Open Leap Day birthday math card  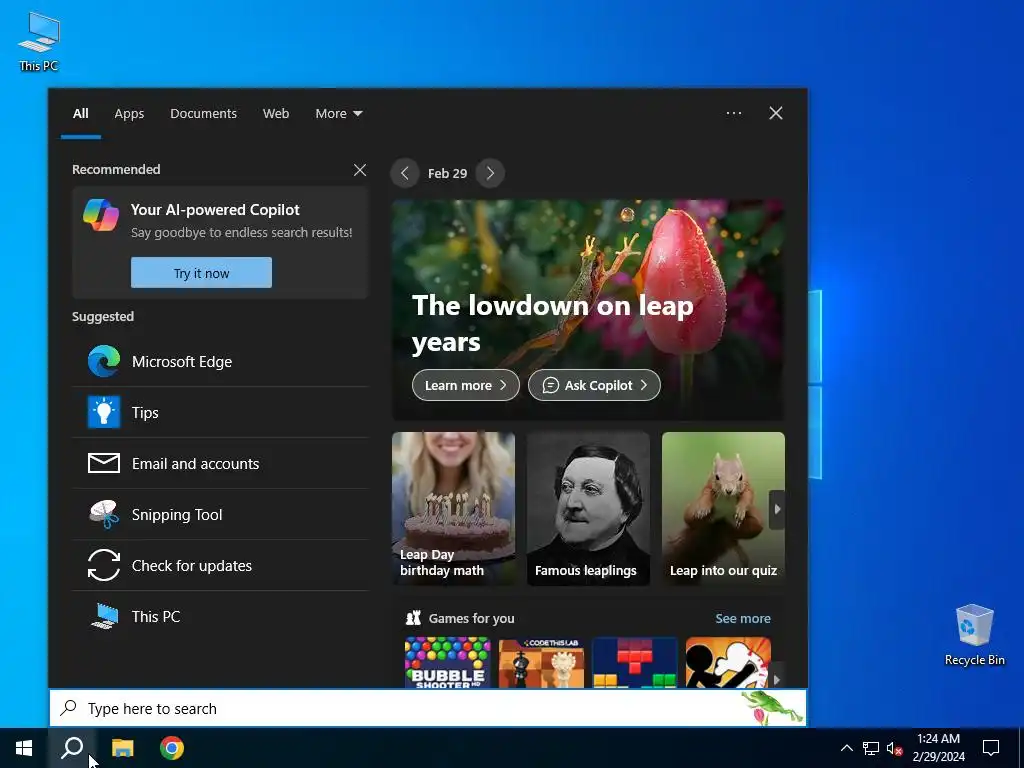coord(453,509)
